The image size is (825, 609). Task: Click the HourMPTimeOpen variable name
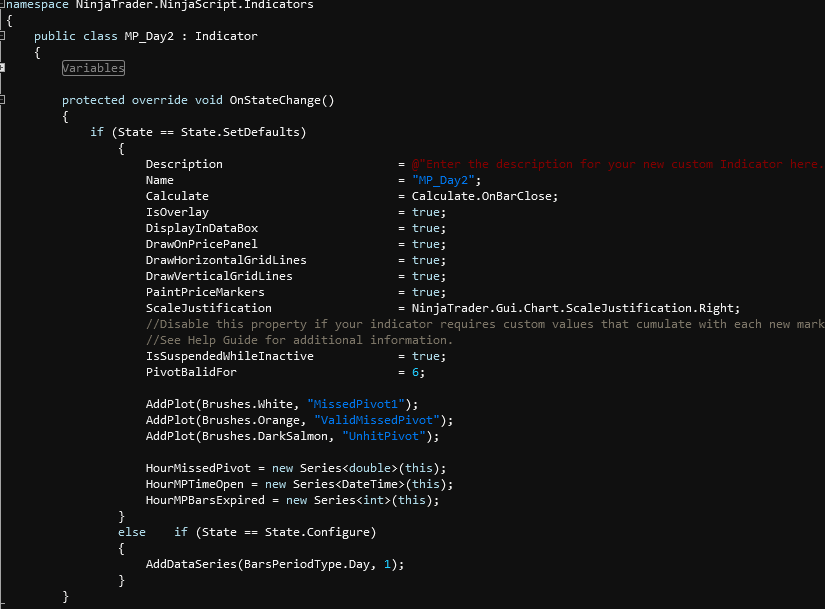pyautogui.click(x=198, y=484)
